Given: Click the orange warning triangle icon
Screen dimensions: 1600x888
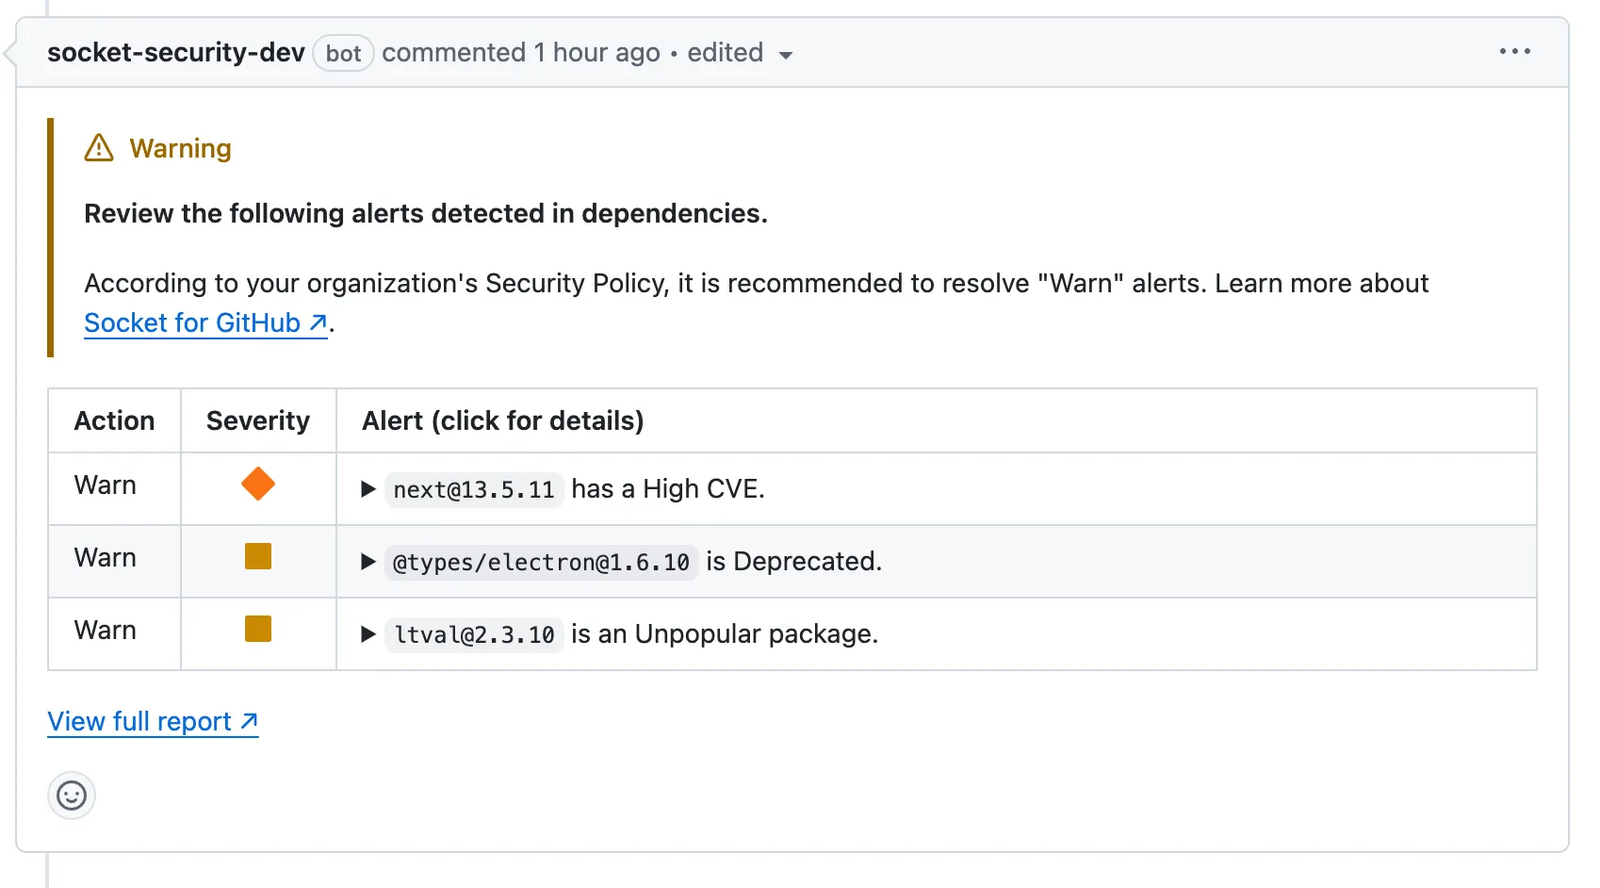Looking at the screenshot, I should 99,148.
